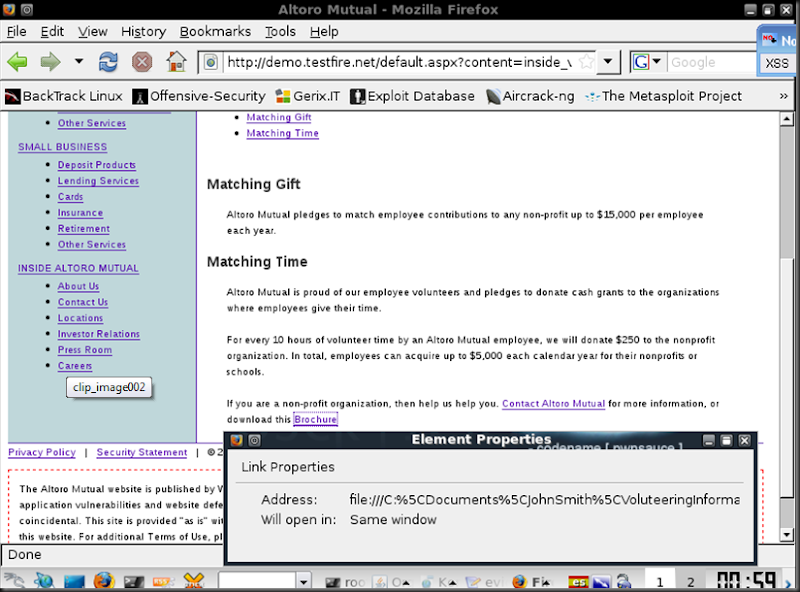The image size is (800, 592).
Task: Switch to virtual desktop 2
Action: coord(690,582)
